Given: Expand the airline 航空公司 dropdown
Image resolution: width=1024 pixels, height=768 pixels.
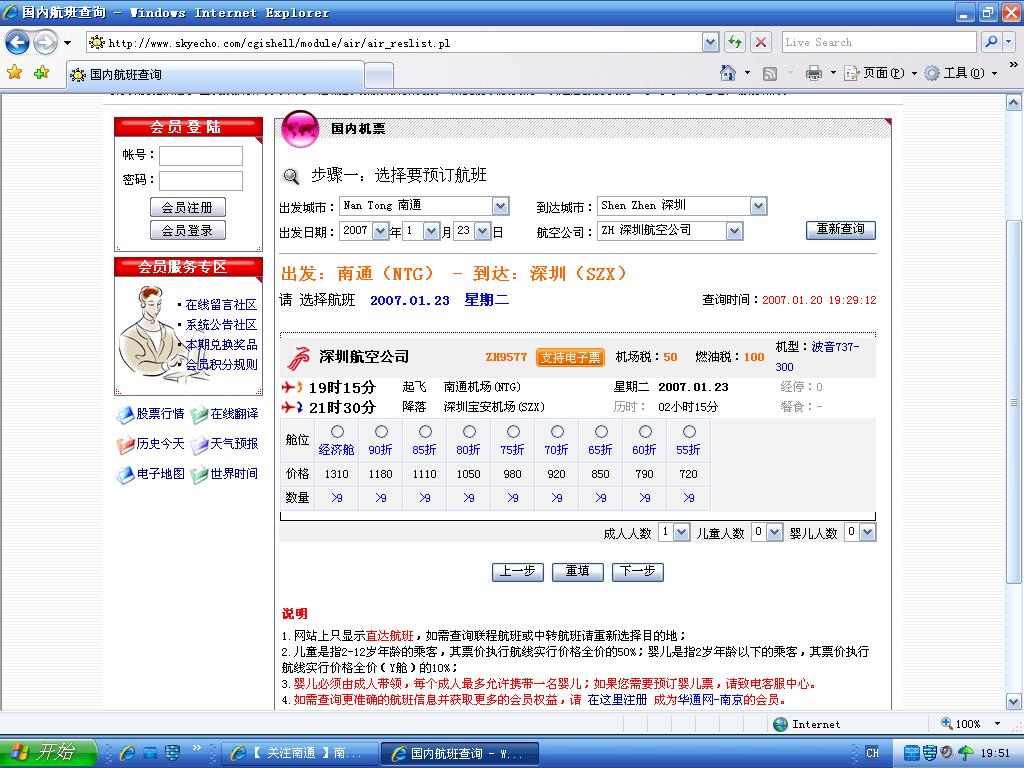Looking at the screenshot, I should pyautogui.click(x=734, y=231).
